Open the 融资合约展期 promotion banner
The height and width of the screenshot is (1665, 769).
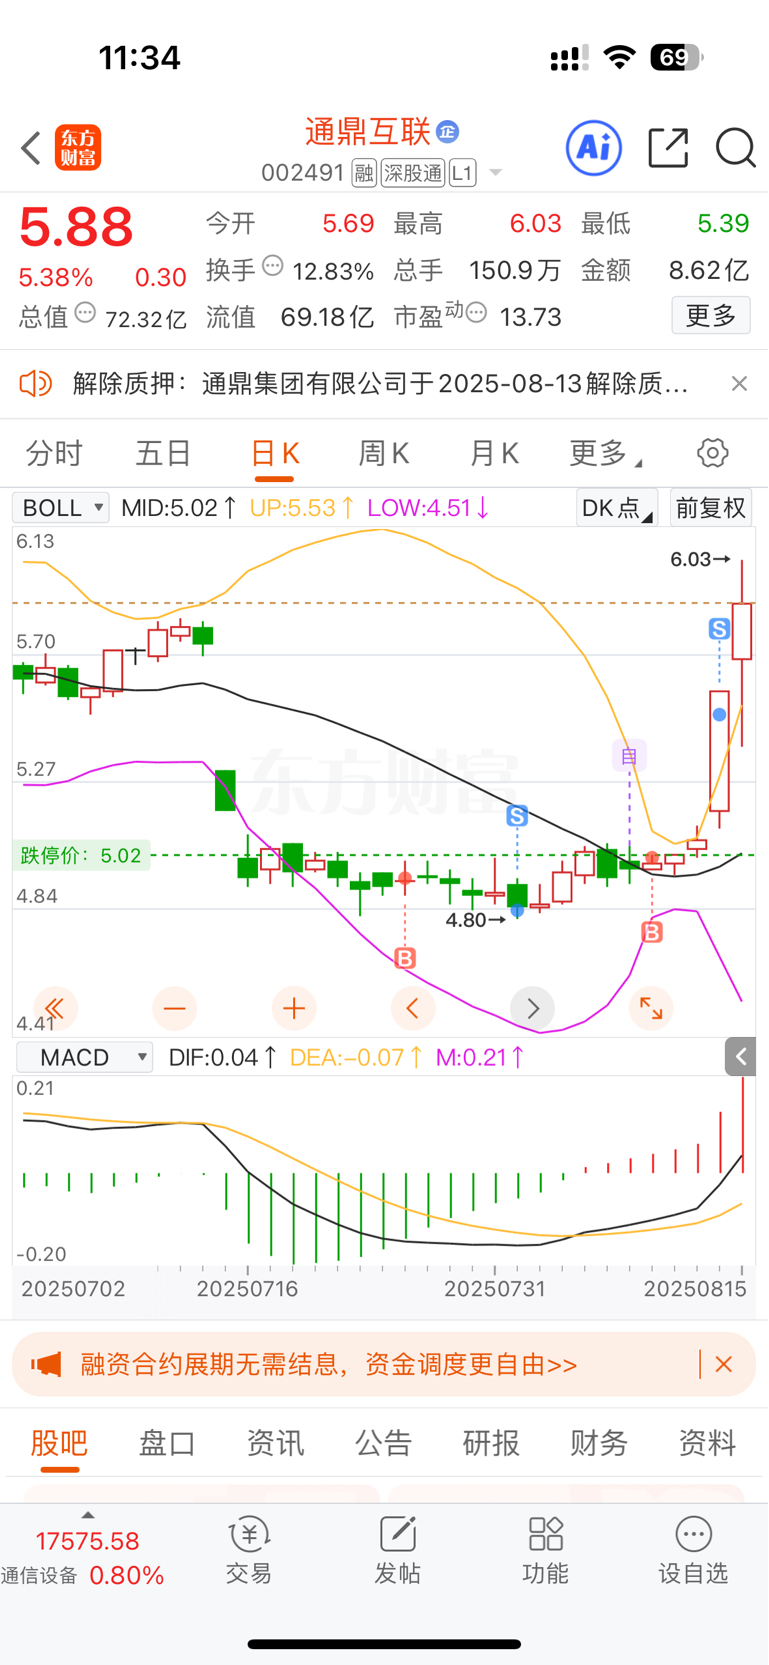point(384,1364)
